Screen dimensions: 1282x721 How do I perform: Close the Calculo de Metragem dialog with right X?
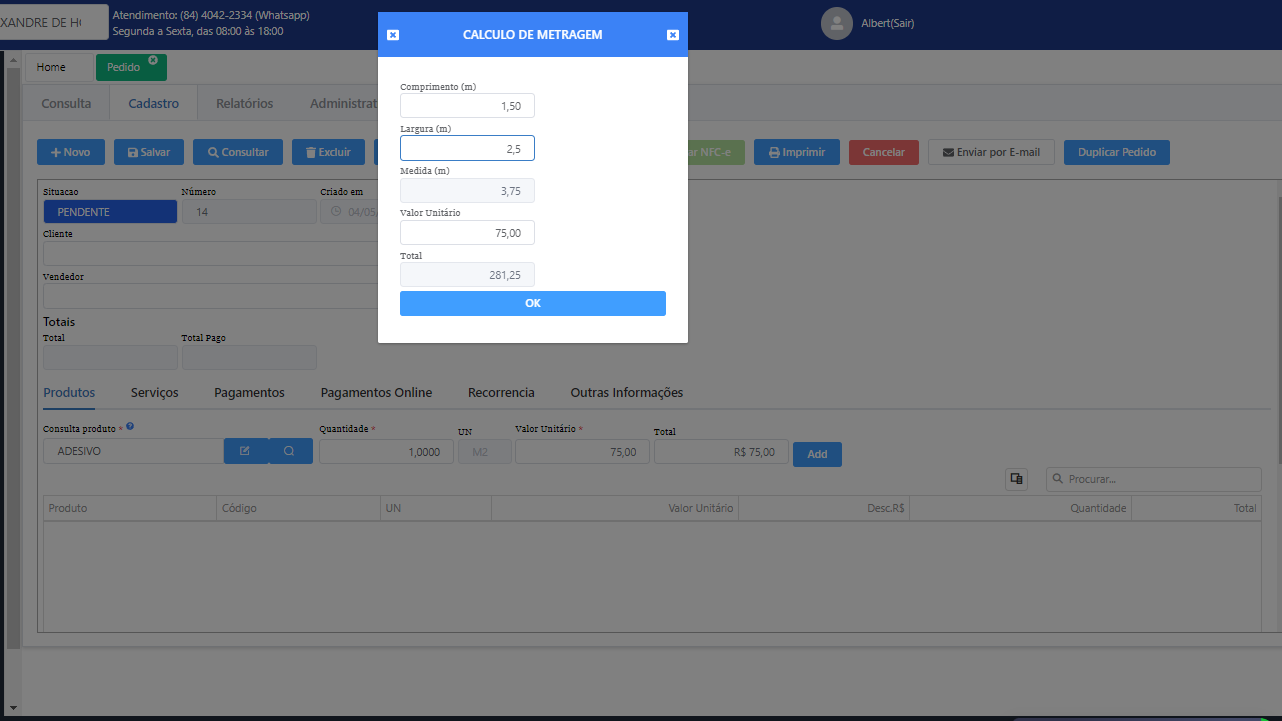(x=673, y=35)
